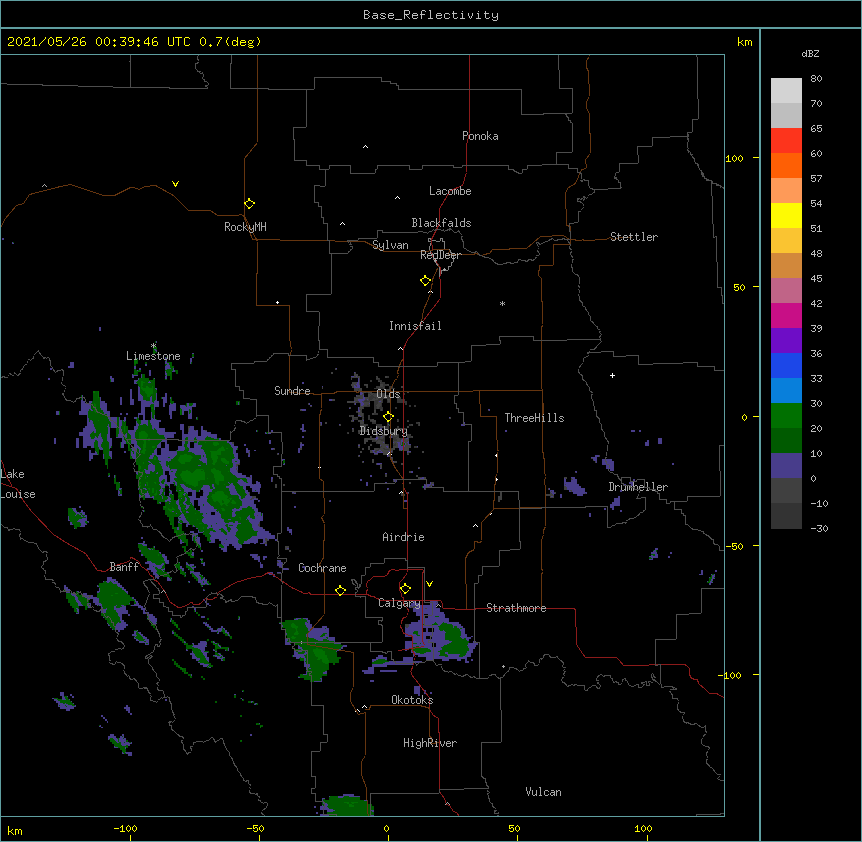The width and height of the screenshot is (862, 842).
Task: Click the Cochrane town label
Action: [322, 568]
